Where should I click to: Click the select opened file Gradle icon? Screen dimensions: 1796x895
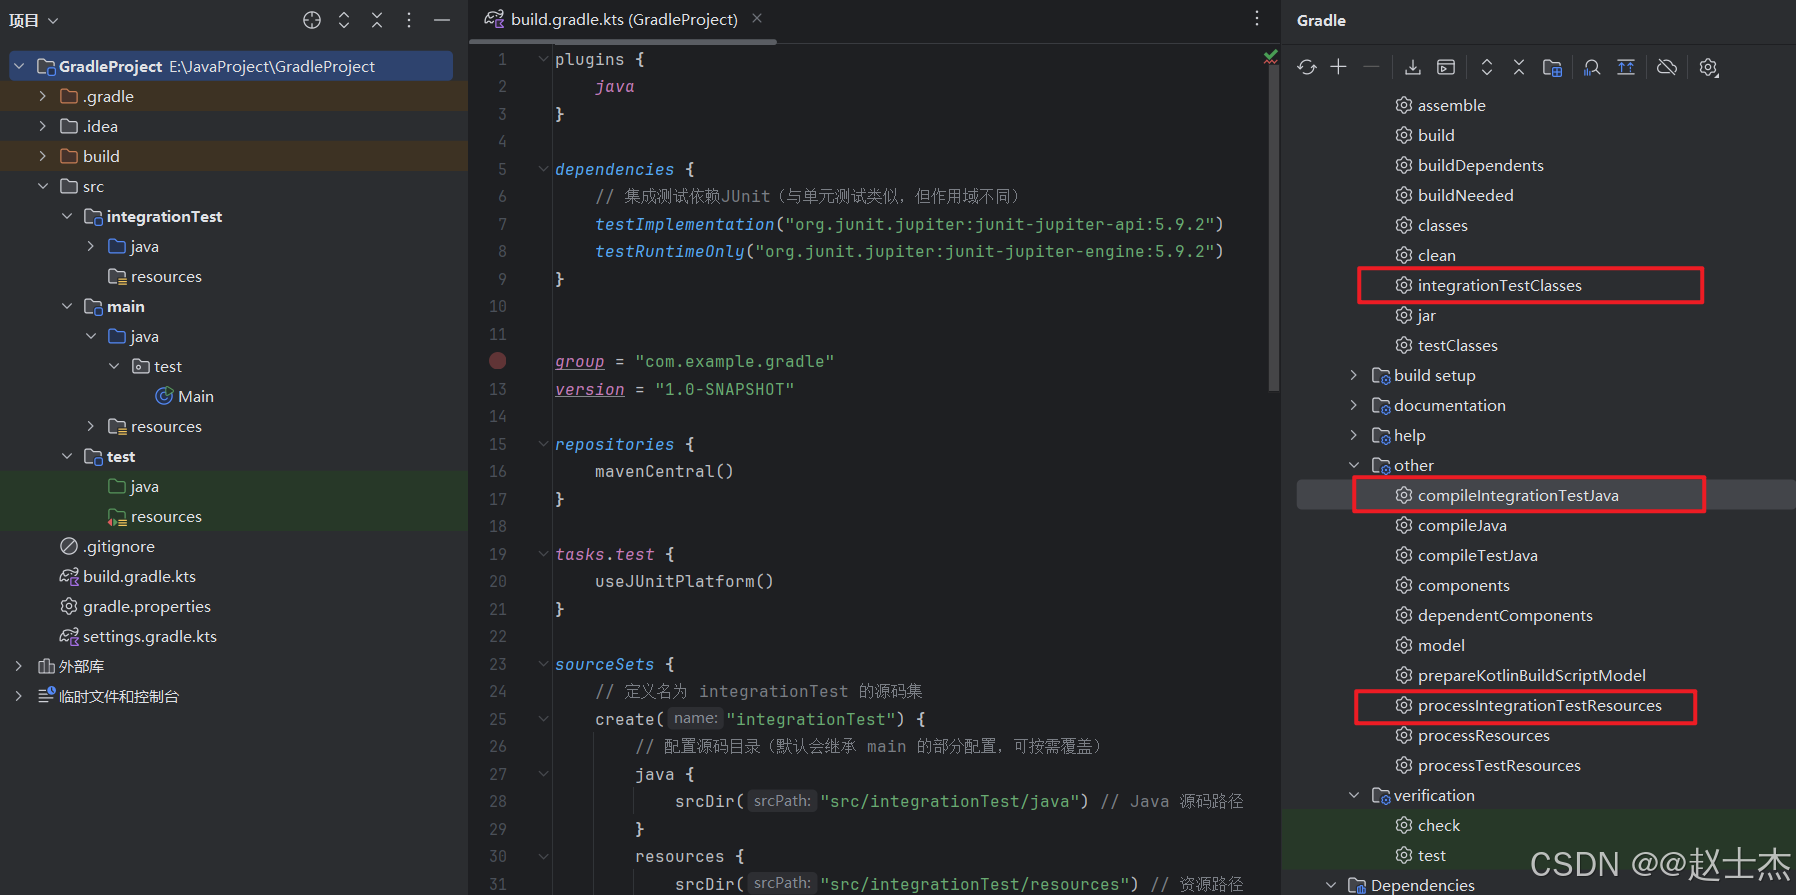click(x=1626, y=67)
